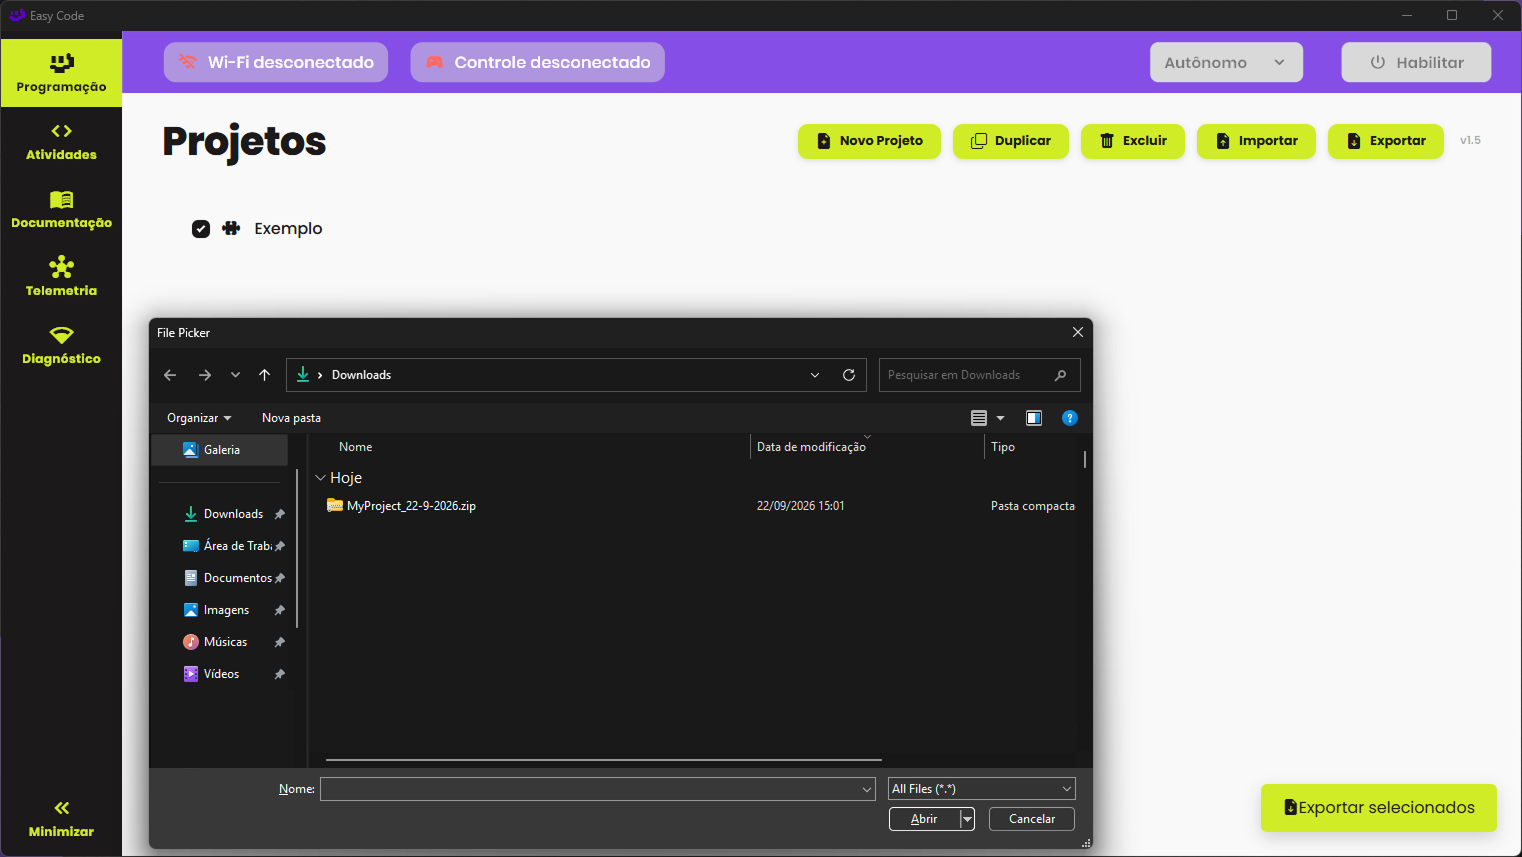Viewport: 1522px width, 857px height.
Task: Open the Diagnóstico sidebar section
Action: tap(61, 345)
